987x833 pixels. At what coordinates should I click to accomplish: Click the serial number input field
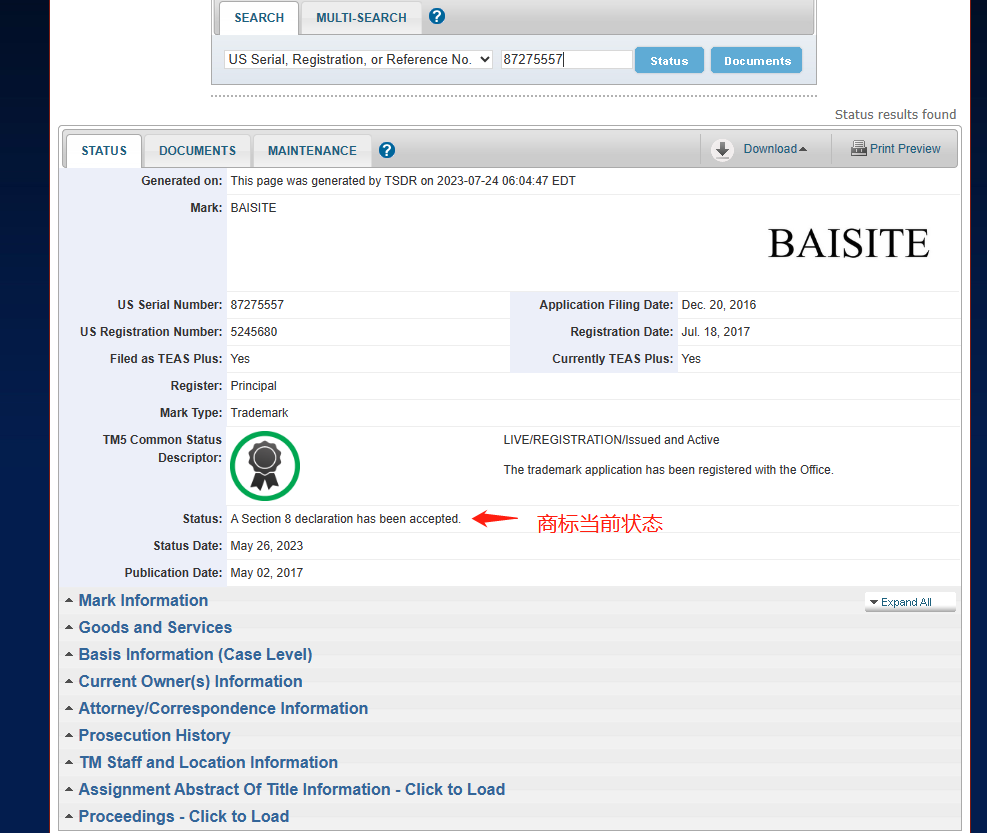[x=566, y=60]
